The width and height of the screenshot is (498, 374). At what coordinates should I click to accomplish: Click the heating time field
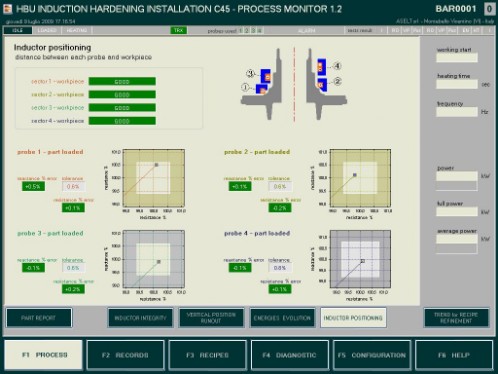tap(457, 84)
